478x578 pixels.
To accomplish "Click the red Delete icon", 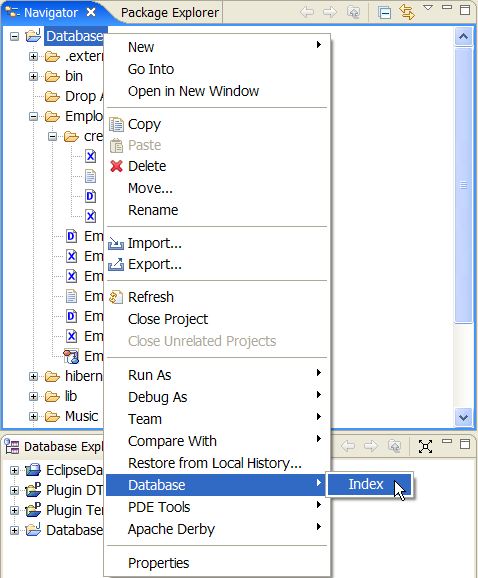I will (x=116, y=166).
